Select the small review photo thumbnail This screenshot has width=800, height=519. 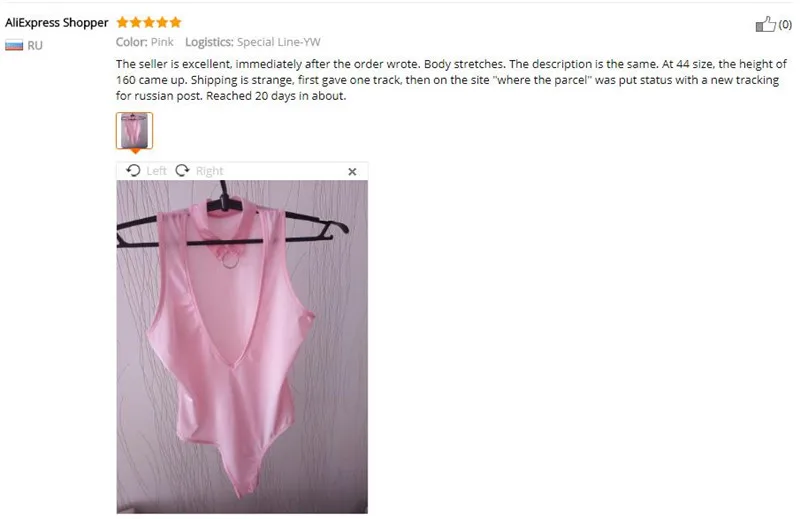(134, 131)
